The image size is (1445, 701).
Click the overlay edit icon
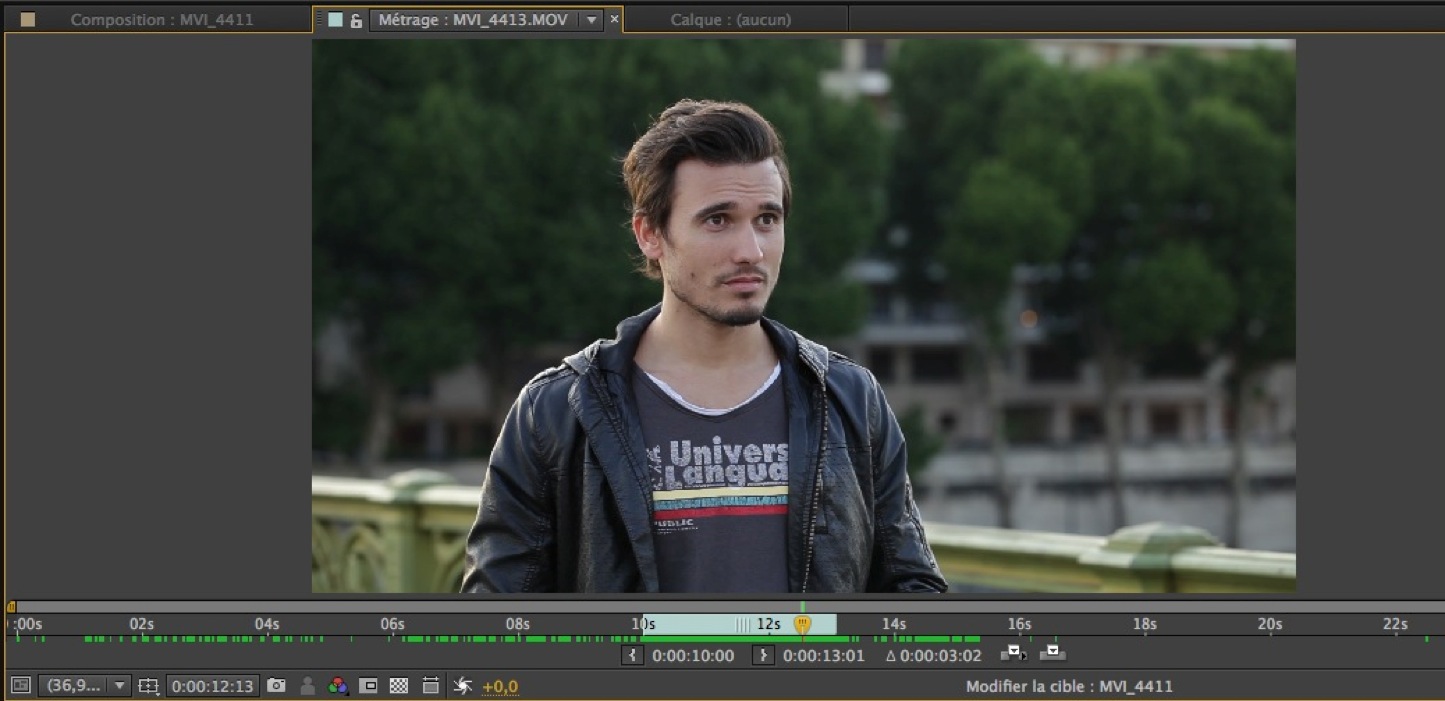pyautogui.click(x=1052, y=655)
